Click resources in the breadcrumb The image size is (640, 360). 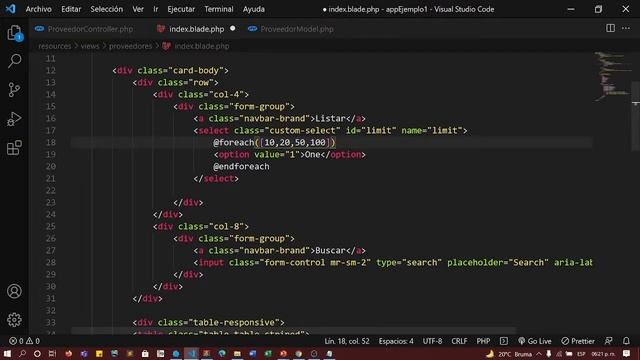(54, 46)
